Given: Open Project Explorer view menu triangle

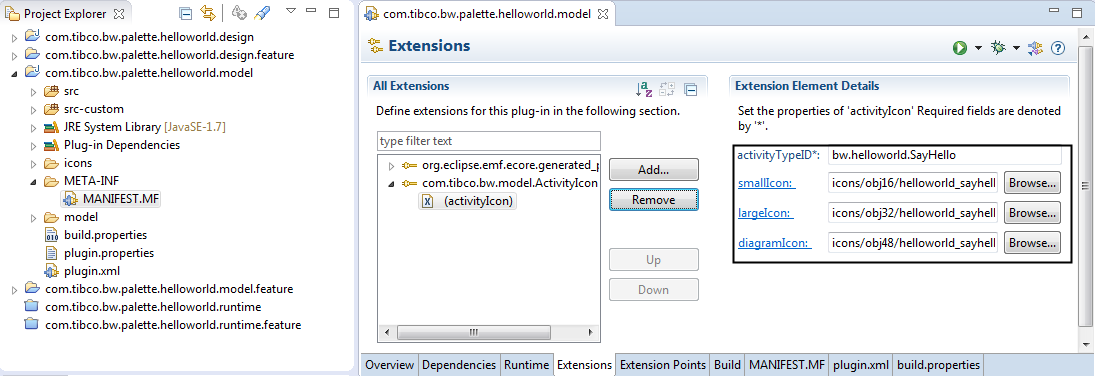Looking at the screenshot, I should (x=291, y=10).
